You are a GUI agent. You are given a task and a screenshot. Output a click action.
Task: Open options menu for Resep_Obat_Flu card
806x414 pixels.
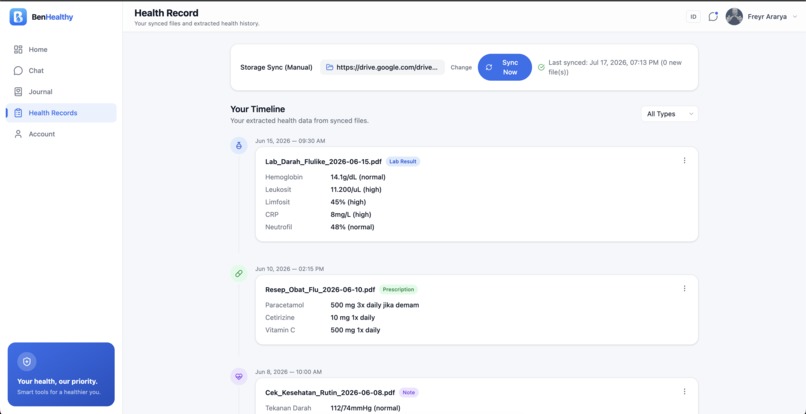pyautogui.click(x=684, y=289)
